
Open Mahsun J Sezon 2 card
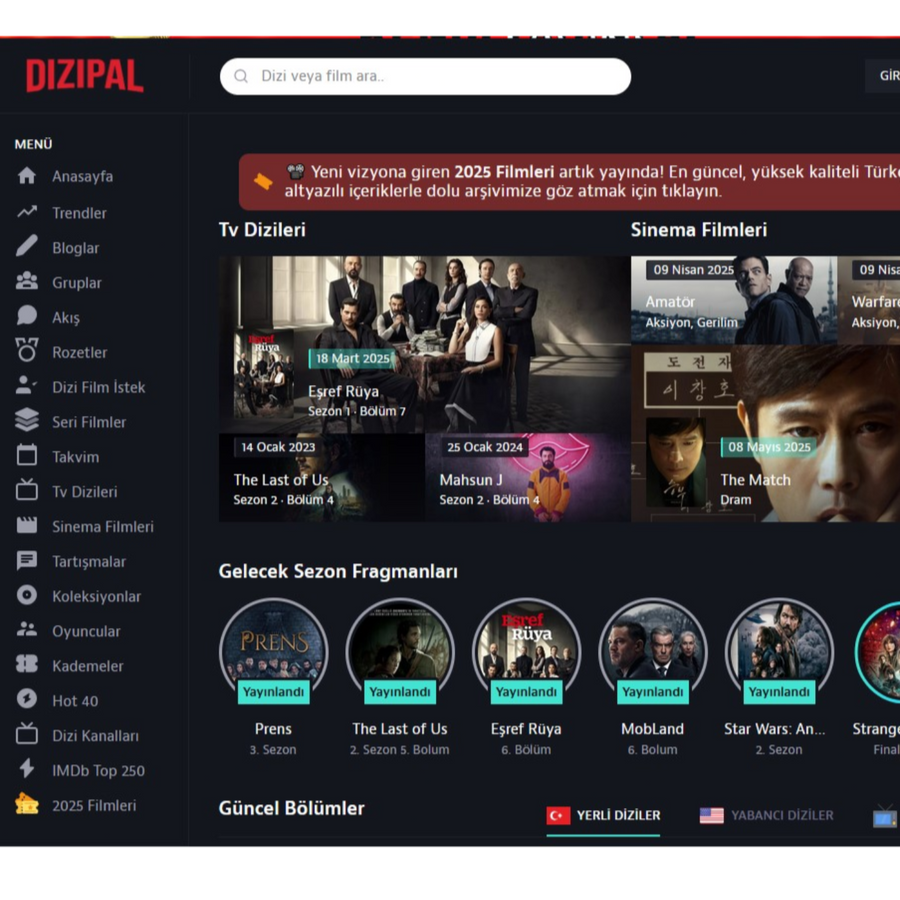527,478
